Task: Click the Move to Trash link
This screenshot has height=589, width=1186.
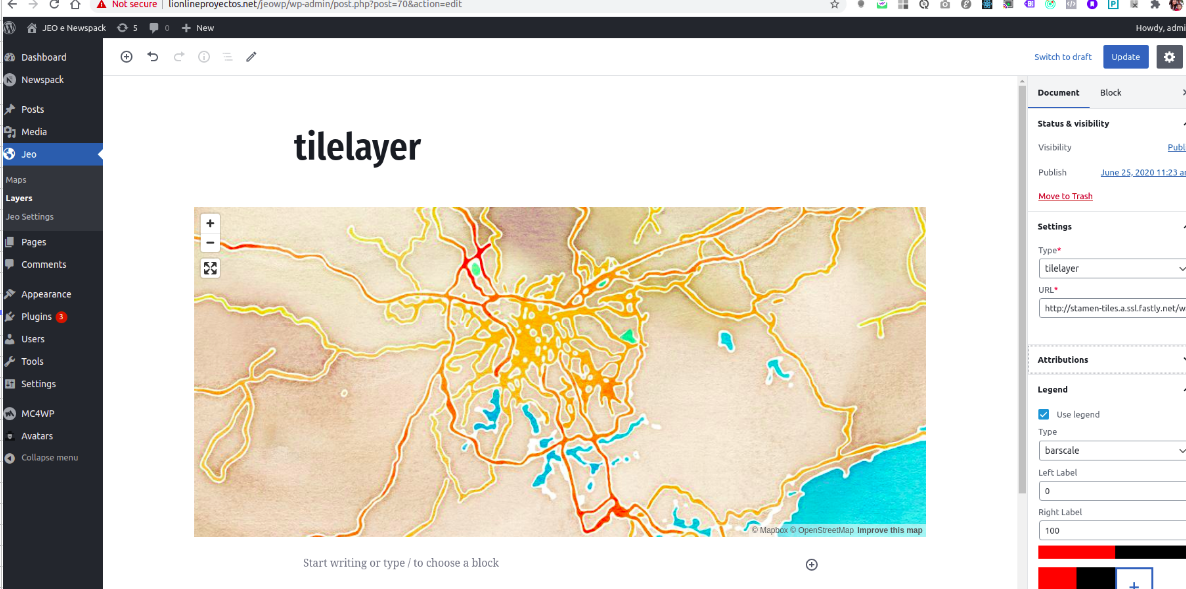Action: [1065, 196]
